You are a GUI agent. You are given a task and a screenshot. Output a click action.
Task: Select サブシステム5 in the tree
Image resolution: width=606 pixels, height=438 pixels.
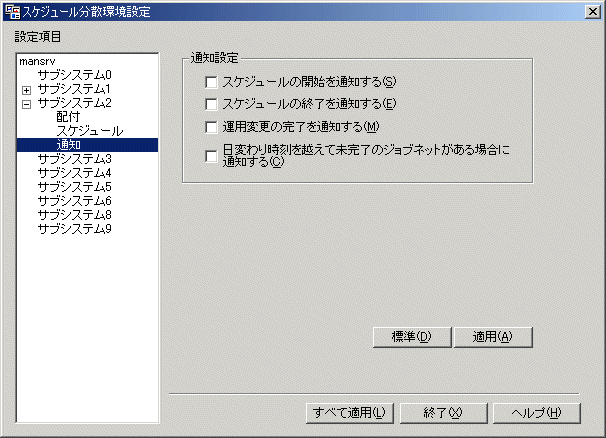tap(75, 187)
